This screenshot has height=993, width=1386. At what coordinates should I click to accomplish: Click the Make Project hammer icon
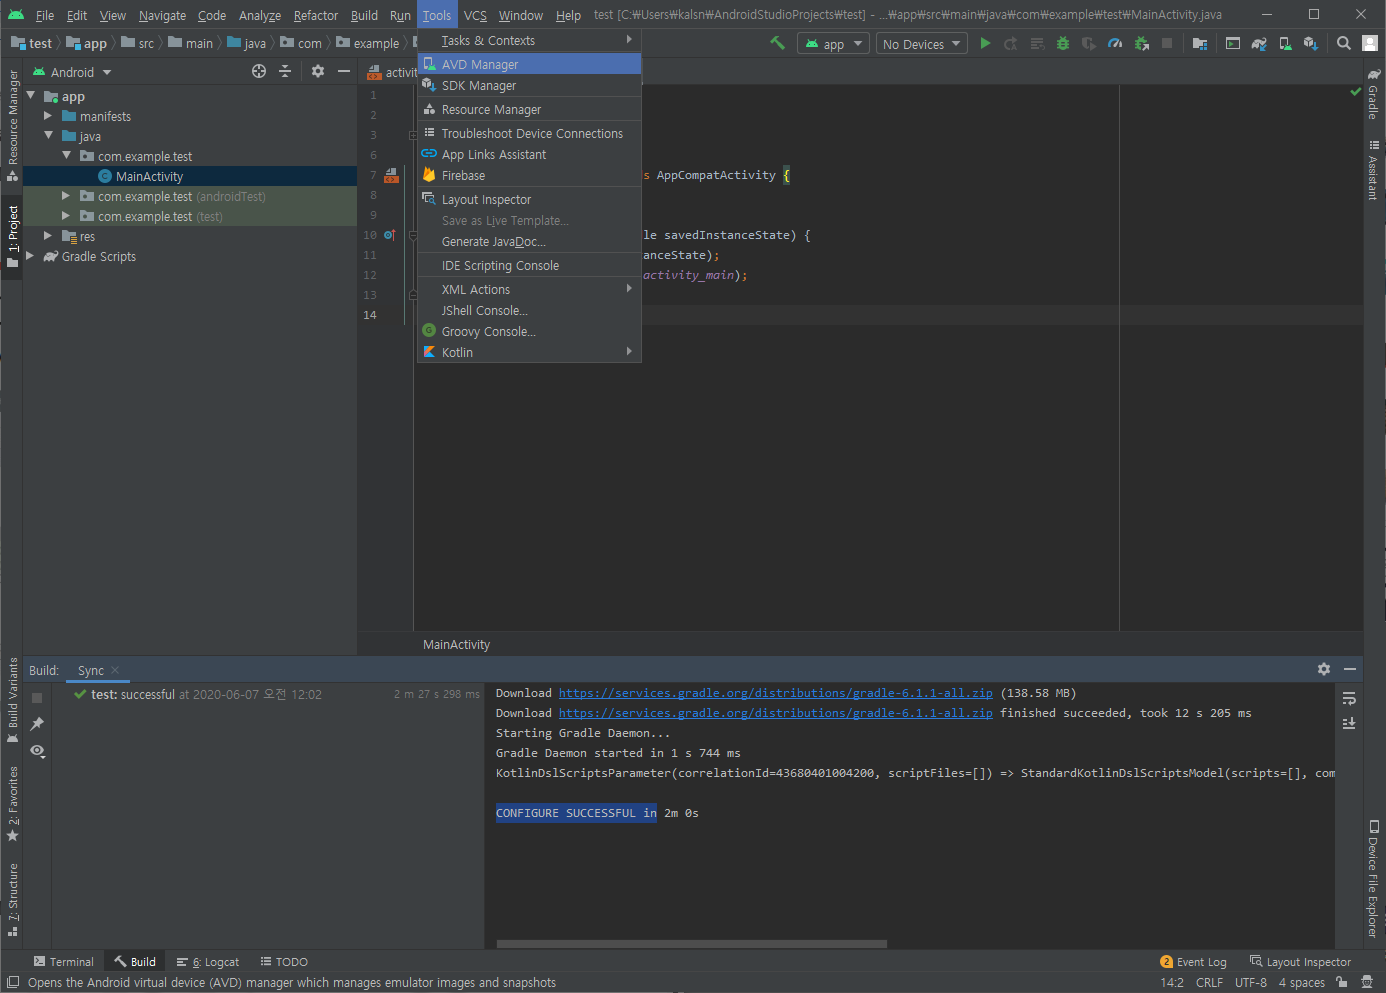tap(777, 43)
